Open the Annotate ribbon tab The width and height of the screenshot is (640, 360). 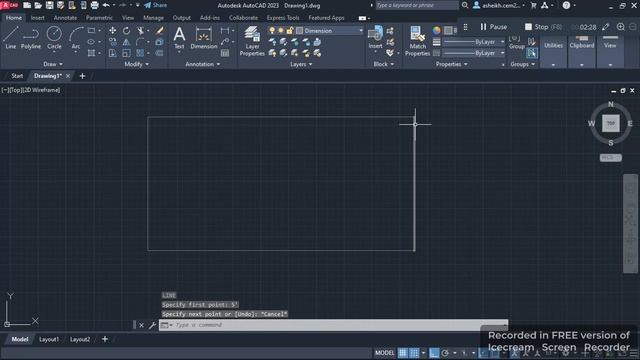65,18
